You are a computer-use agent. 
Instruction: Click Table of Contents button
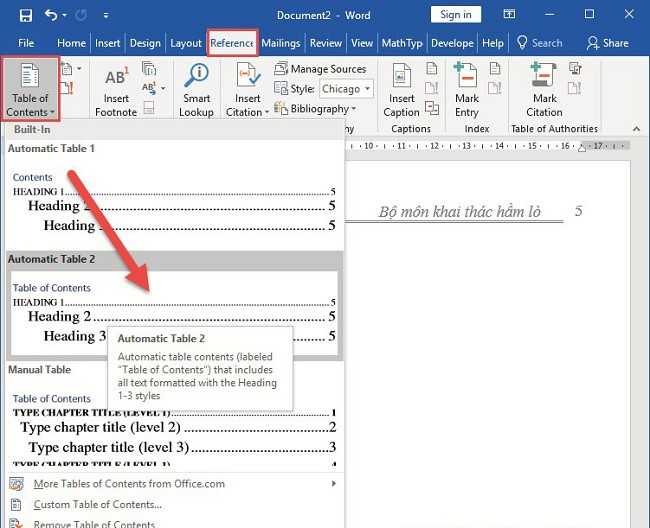point(30,89)
